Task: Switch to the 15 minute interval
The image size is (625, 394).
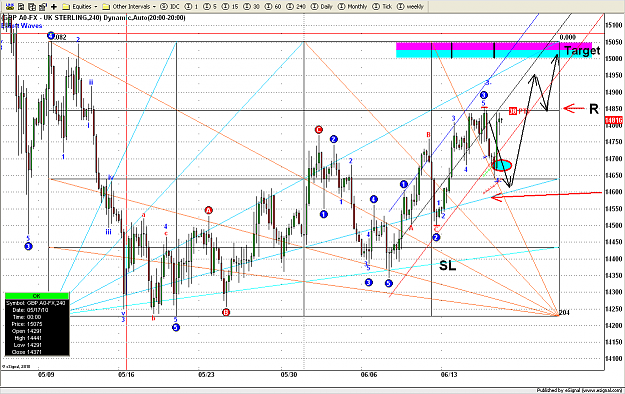Action: pyautogui.click(x=230, y=6)
